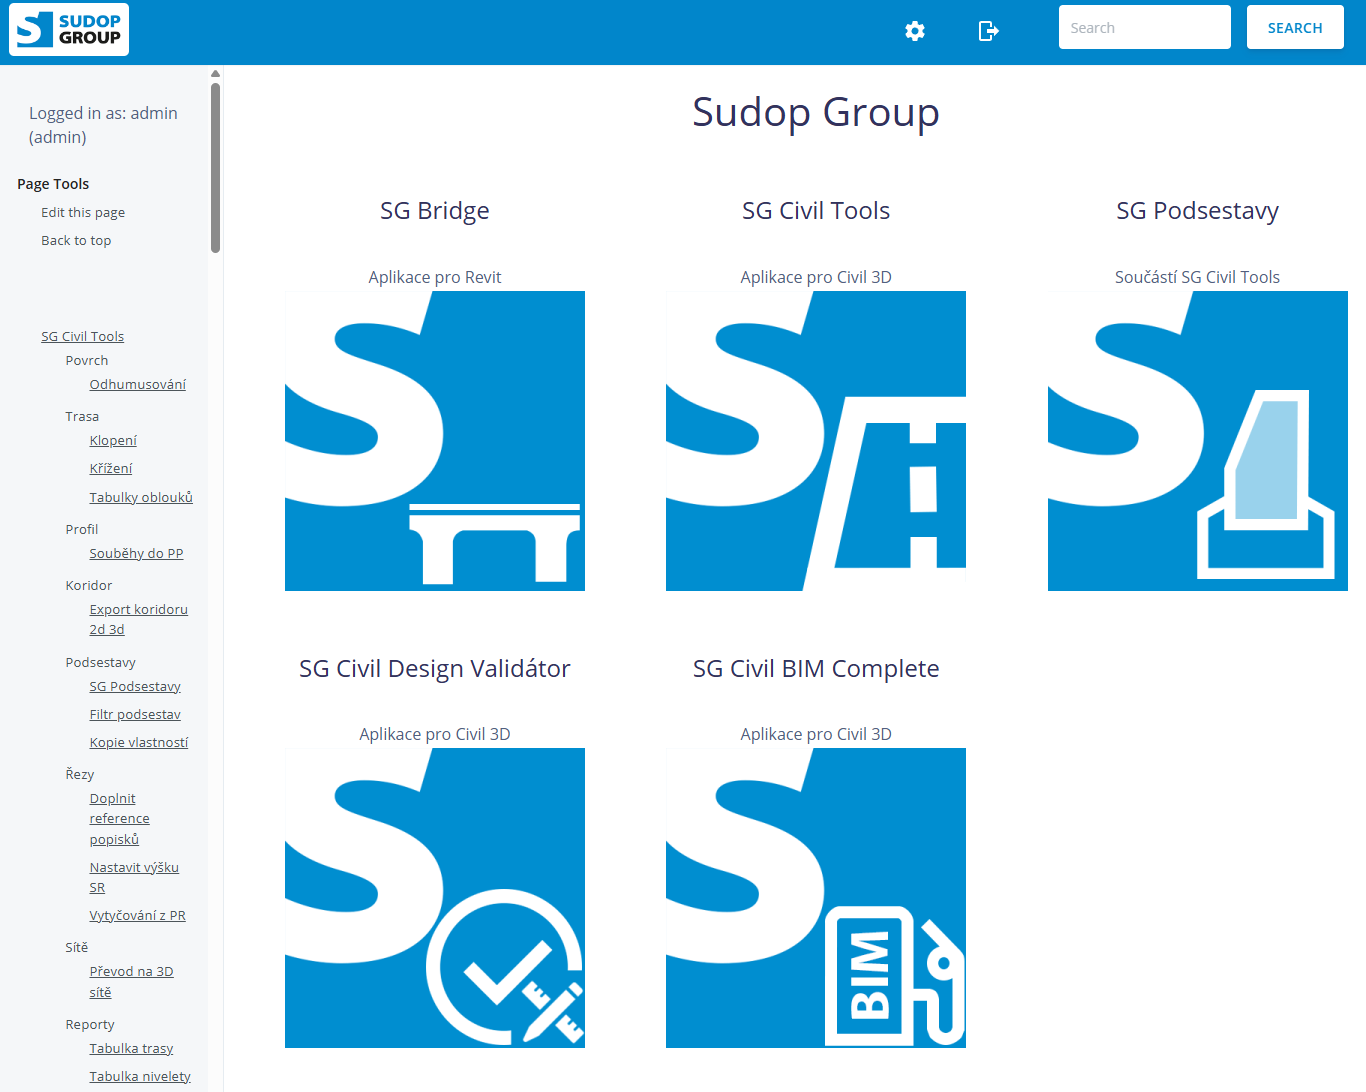This screenshot has width=1366, height=1092.
Task: Open the Filtr podsestav link
Action: pos(135,715)
